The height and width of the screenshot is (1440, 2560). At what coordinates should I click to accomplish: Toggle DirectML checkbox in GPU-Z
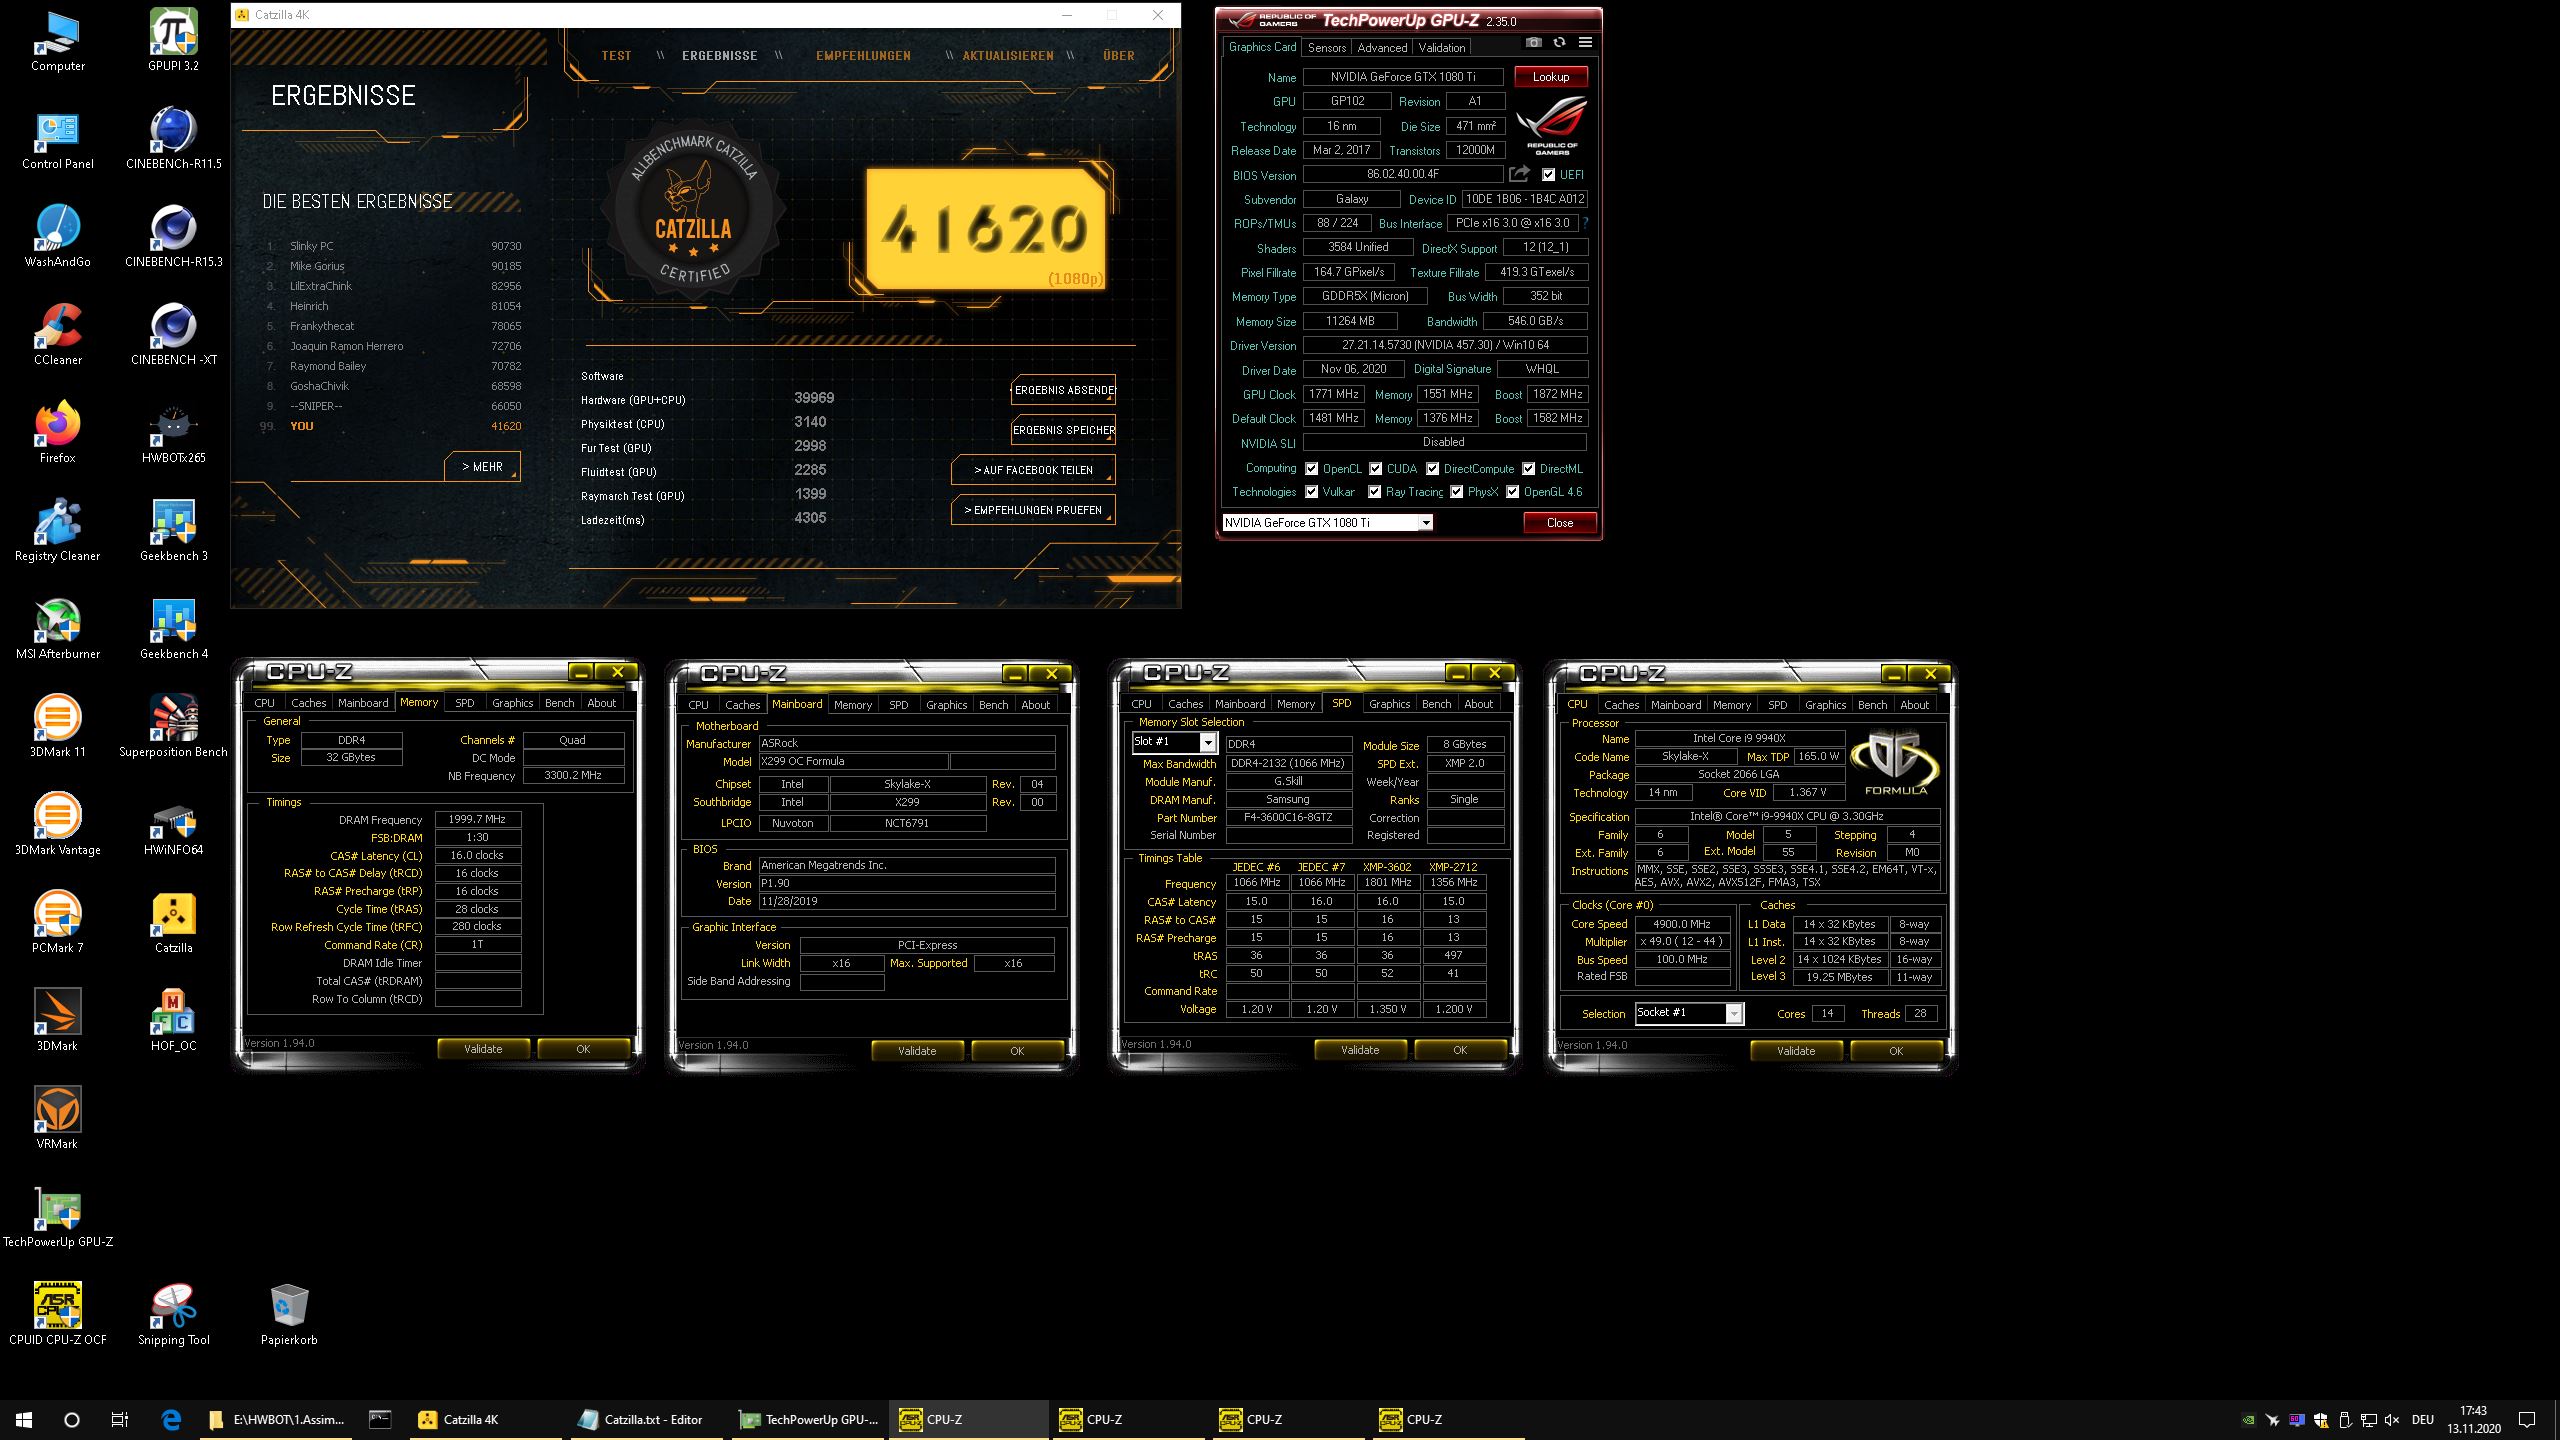tap(1528, 469)
